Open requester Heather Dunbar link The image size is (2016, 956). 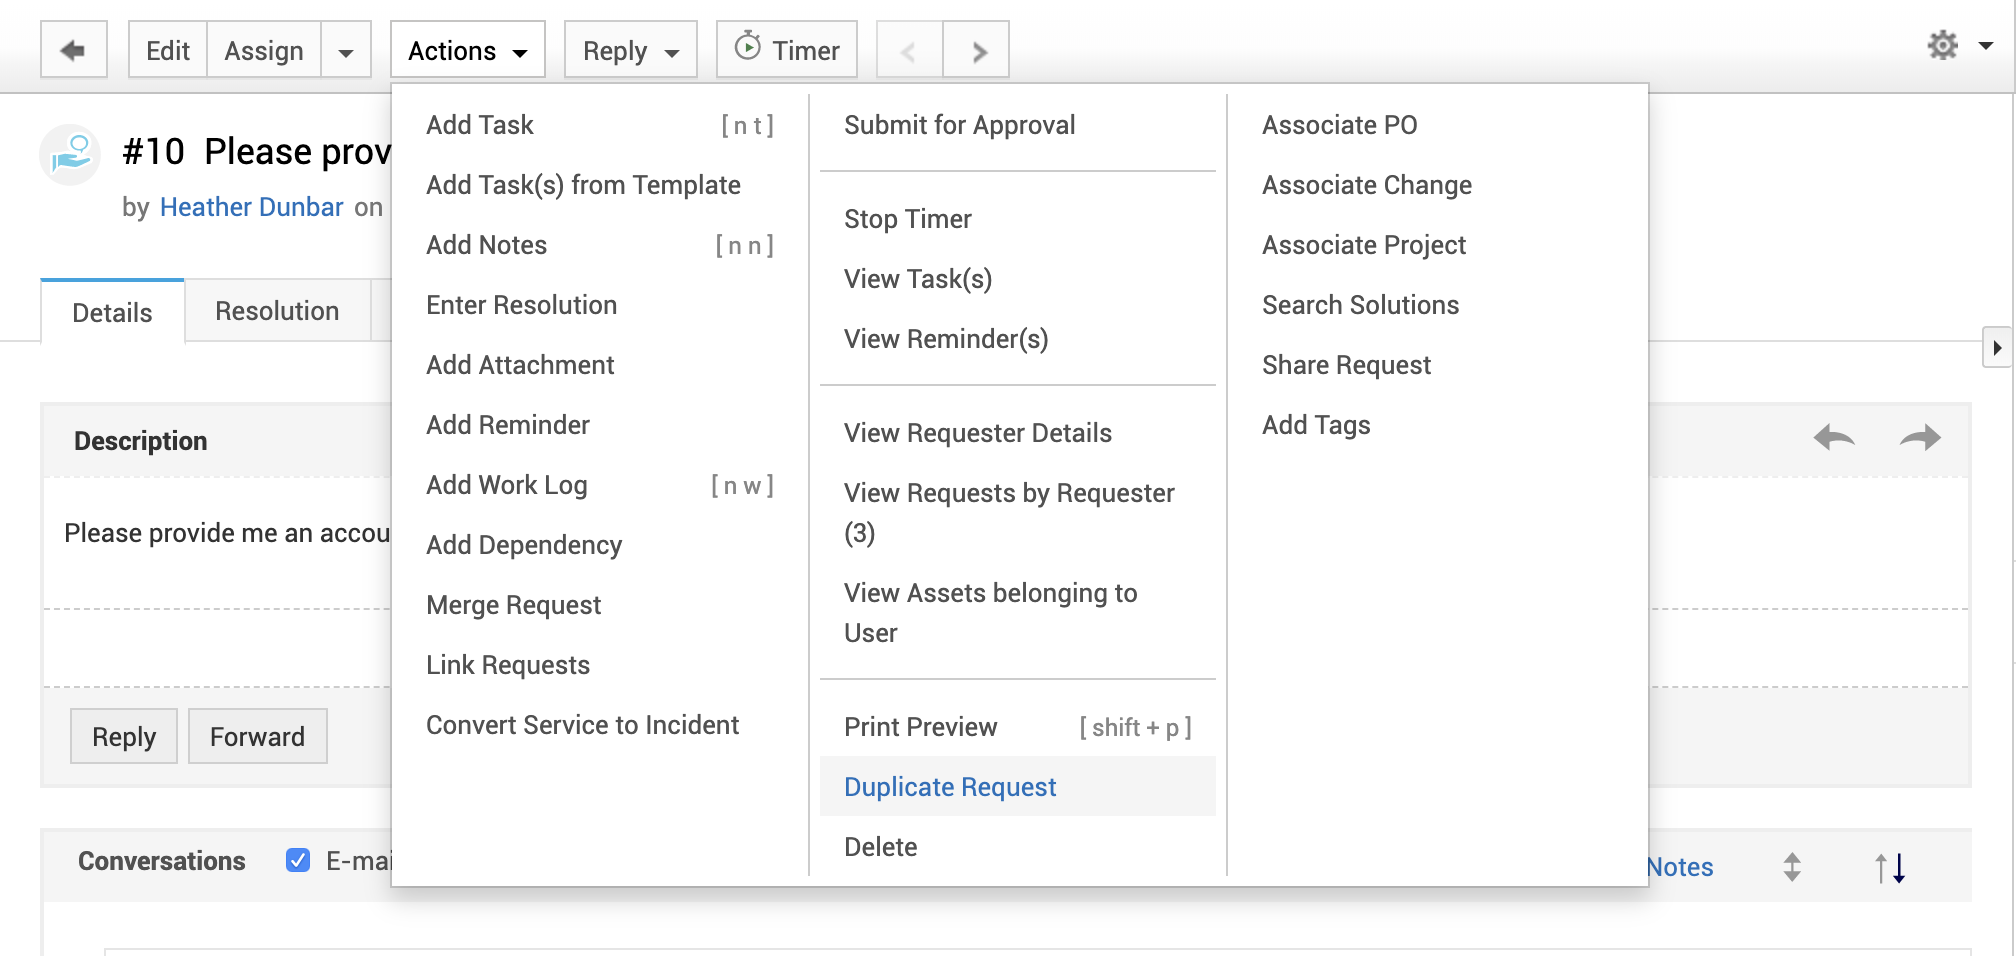click(x=251, y=207)
